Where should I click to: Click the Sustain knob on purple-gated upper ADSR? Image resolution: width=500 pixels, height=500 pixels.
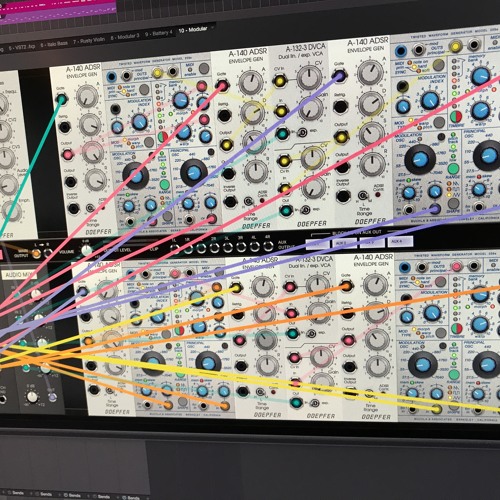point(371,134)
